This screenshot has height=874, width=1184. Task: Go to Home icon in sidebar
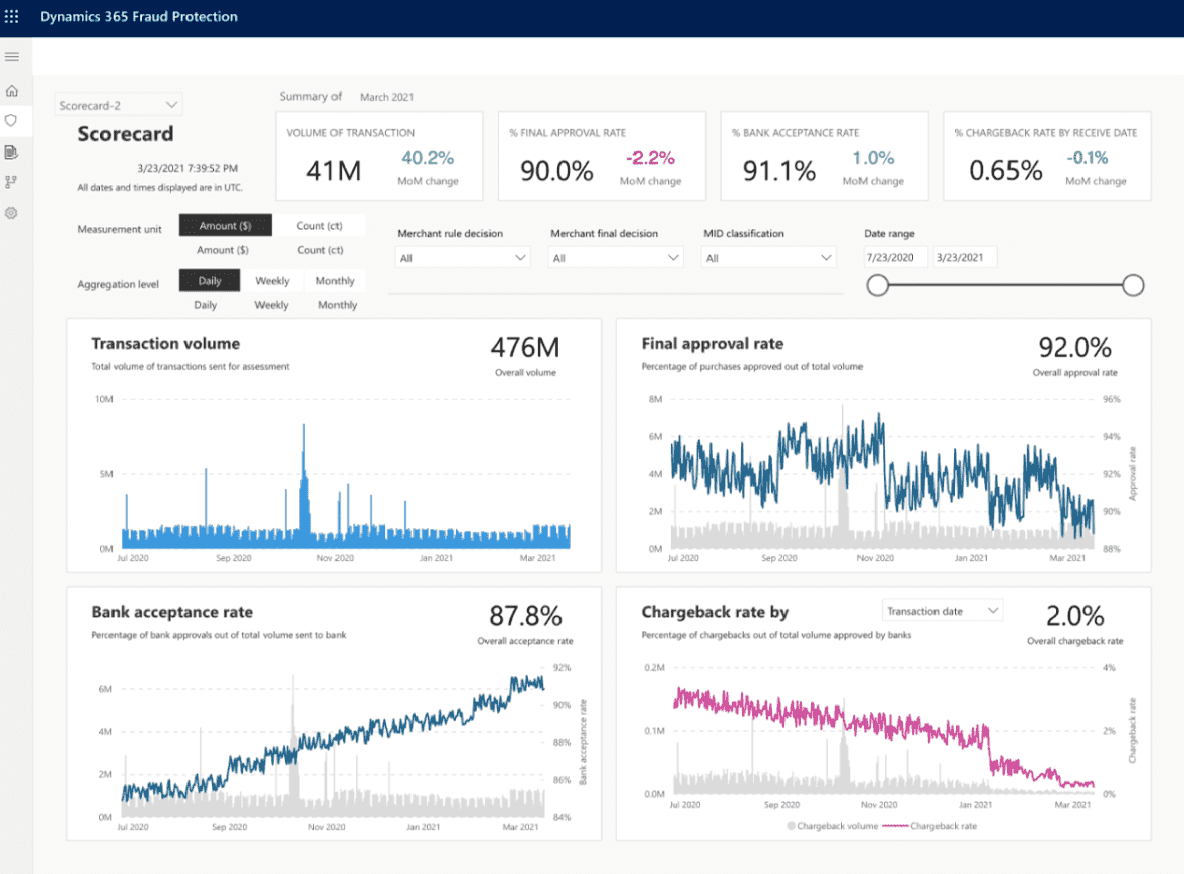[x=11, y=91]
